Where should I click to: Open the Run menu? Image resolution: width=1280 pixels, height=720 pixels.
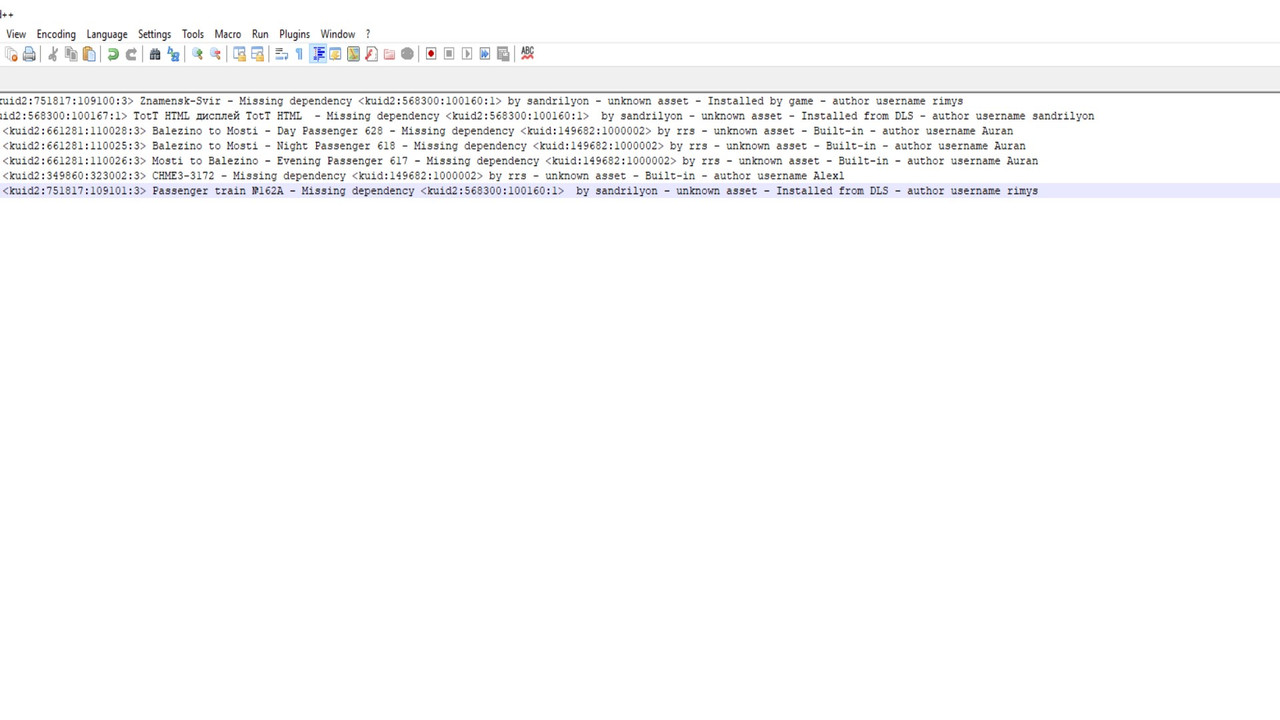pyautogui.click(x=260, y=34)
